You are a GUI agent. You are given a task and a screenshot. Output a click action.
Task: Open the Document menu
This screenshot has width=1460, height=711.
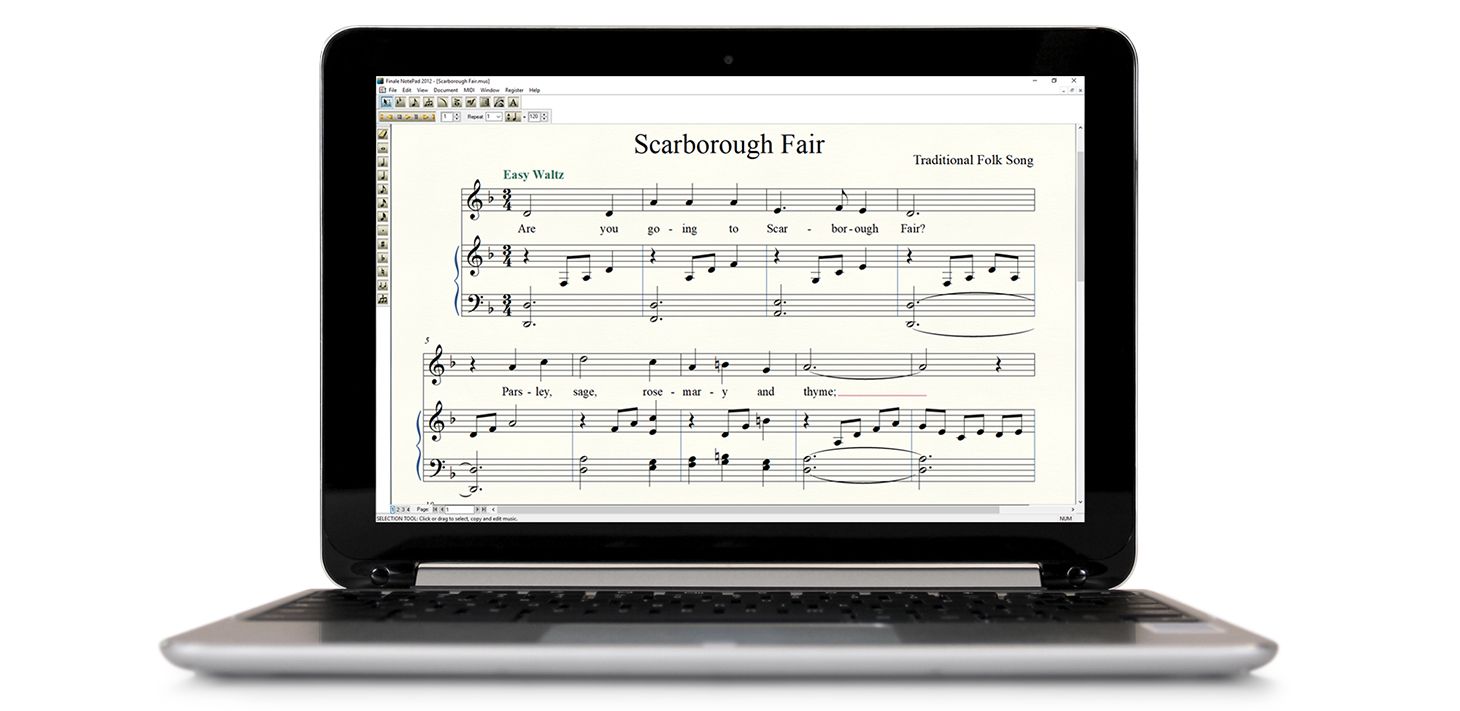point(446,90)
